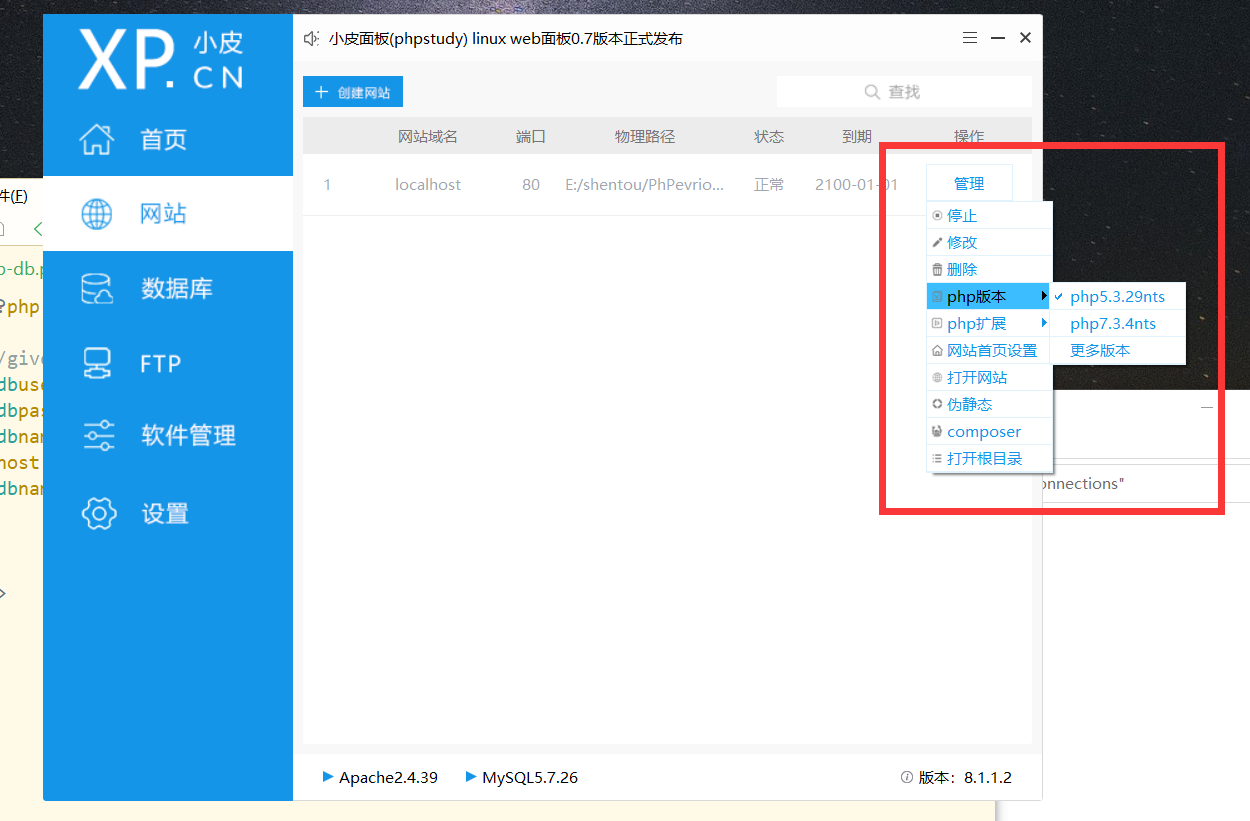
Task: Click the E:/shentou/PhPevrio... path cell
Action: [x=644, y=185]
